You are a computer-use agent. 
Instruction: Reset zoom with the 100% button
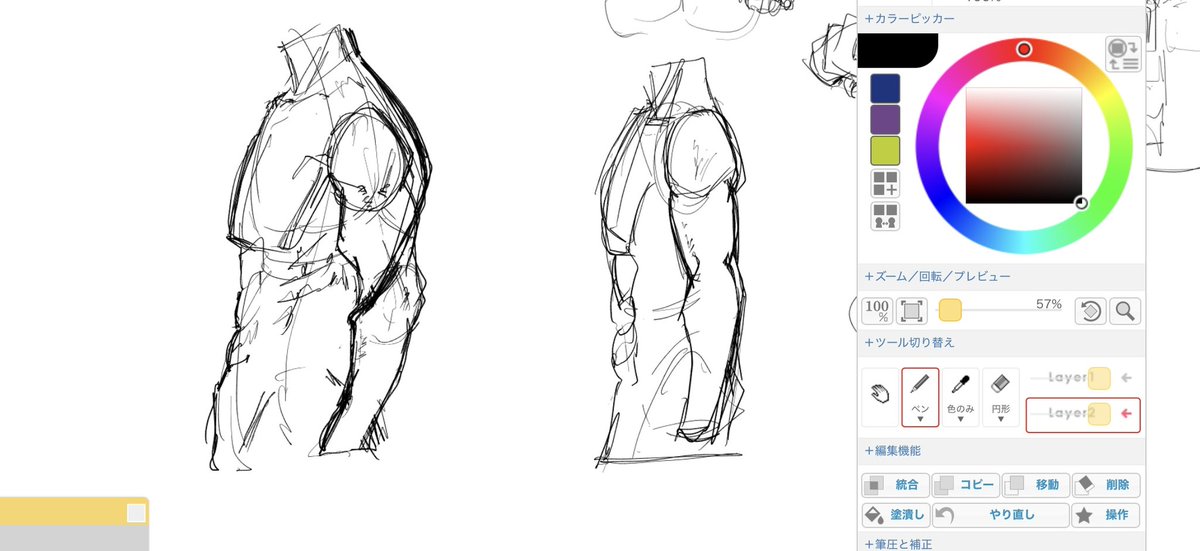tap(877, 311)
